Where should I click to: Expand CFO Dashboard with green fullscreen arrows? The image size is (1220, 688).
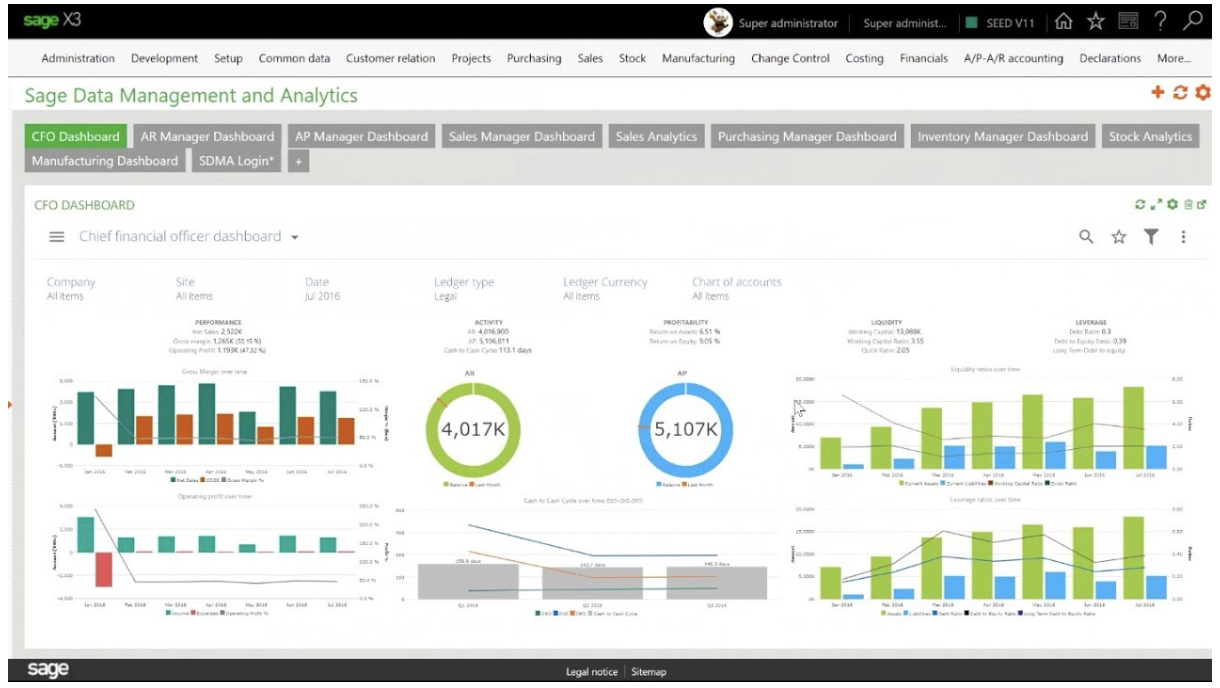[1156, 205]
